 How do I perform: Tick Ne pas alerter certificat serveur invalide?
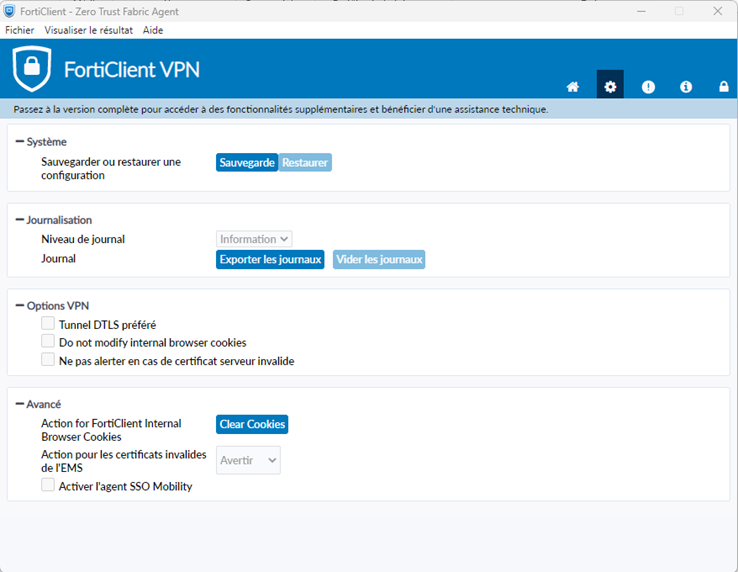point(48,359)
